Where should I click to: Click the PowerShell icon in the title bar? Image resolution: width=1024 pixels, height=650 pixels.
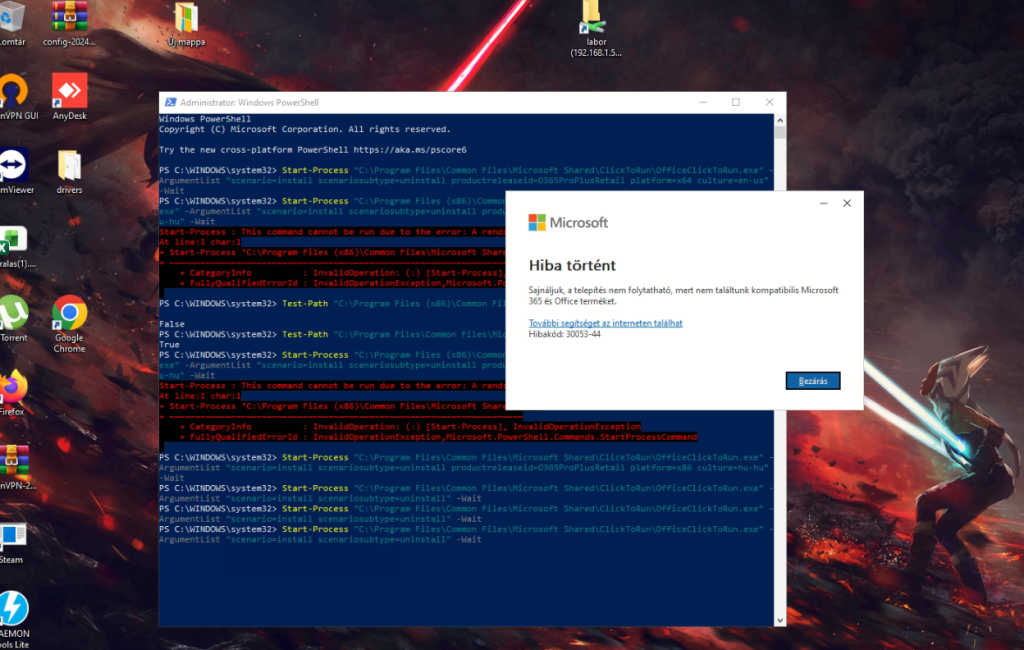tap(171, 102)
